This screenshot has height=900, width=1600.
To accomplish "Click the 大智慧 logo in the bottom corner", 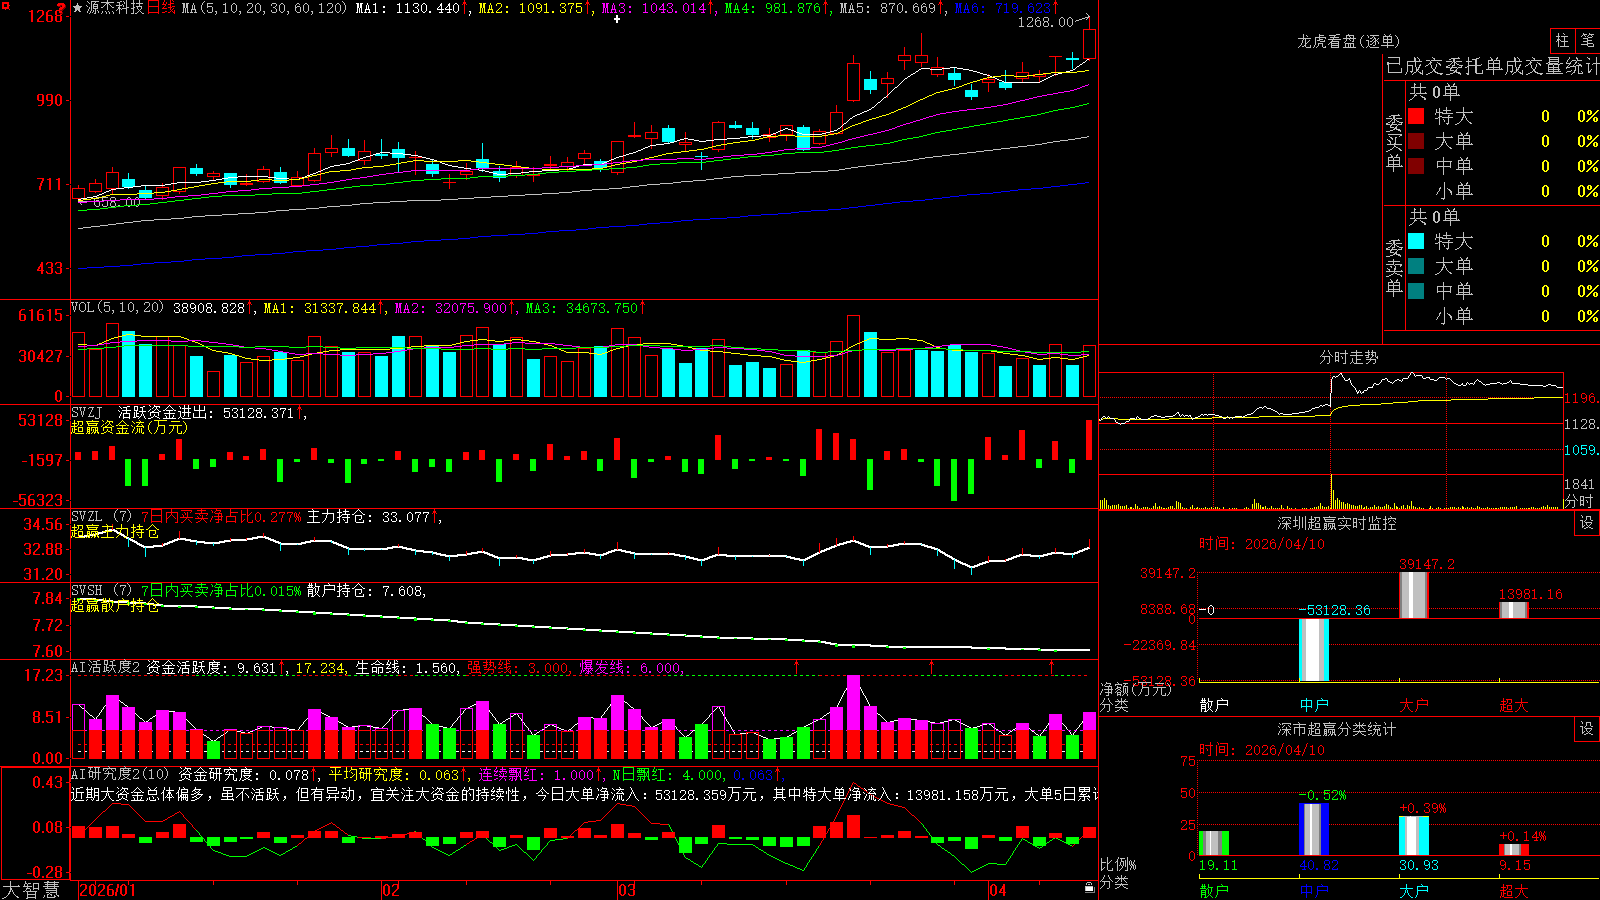I will (31, 889).
